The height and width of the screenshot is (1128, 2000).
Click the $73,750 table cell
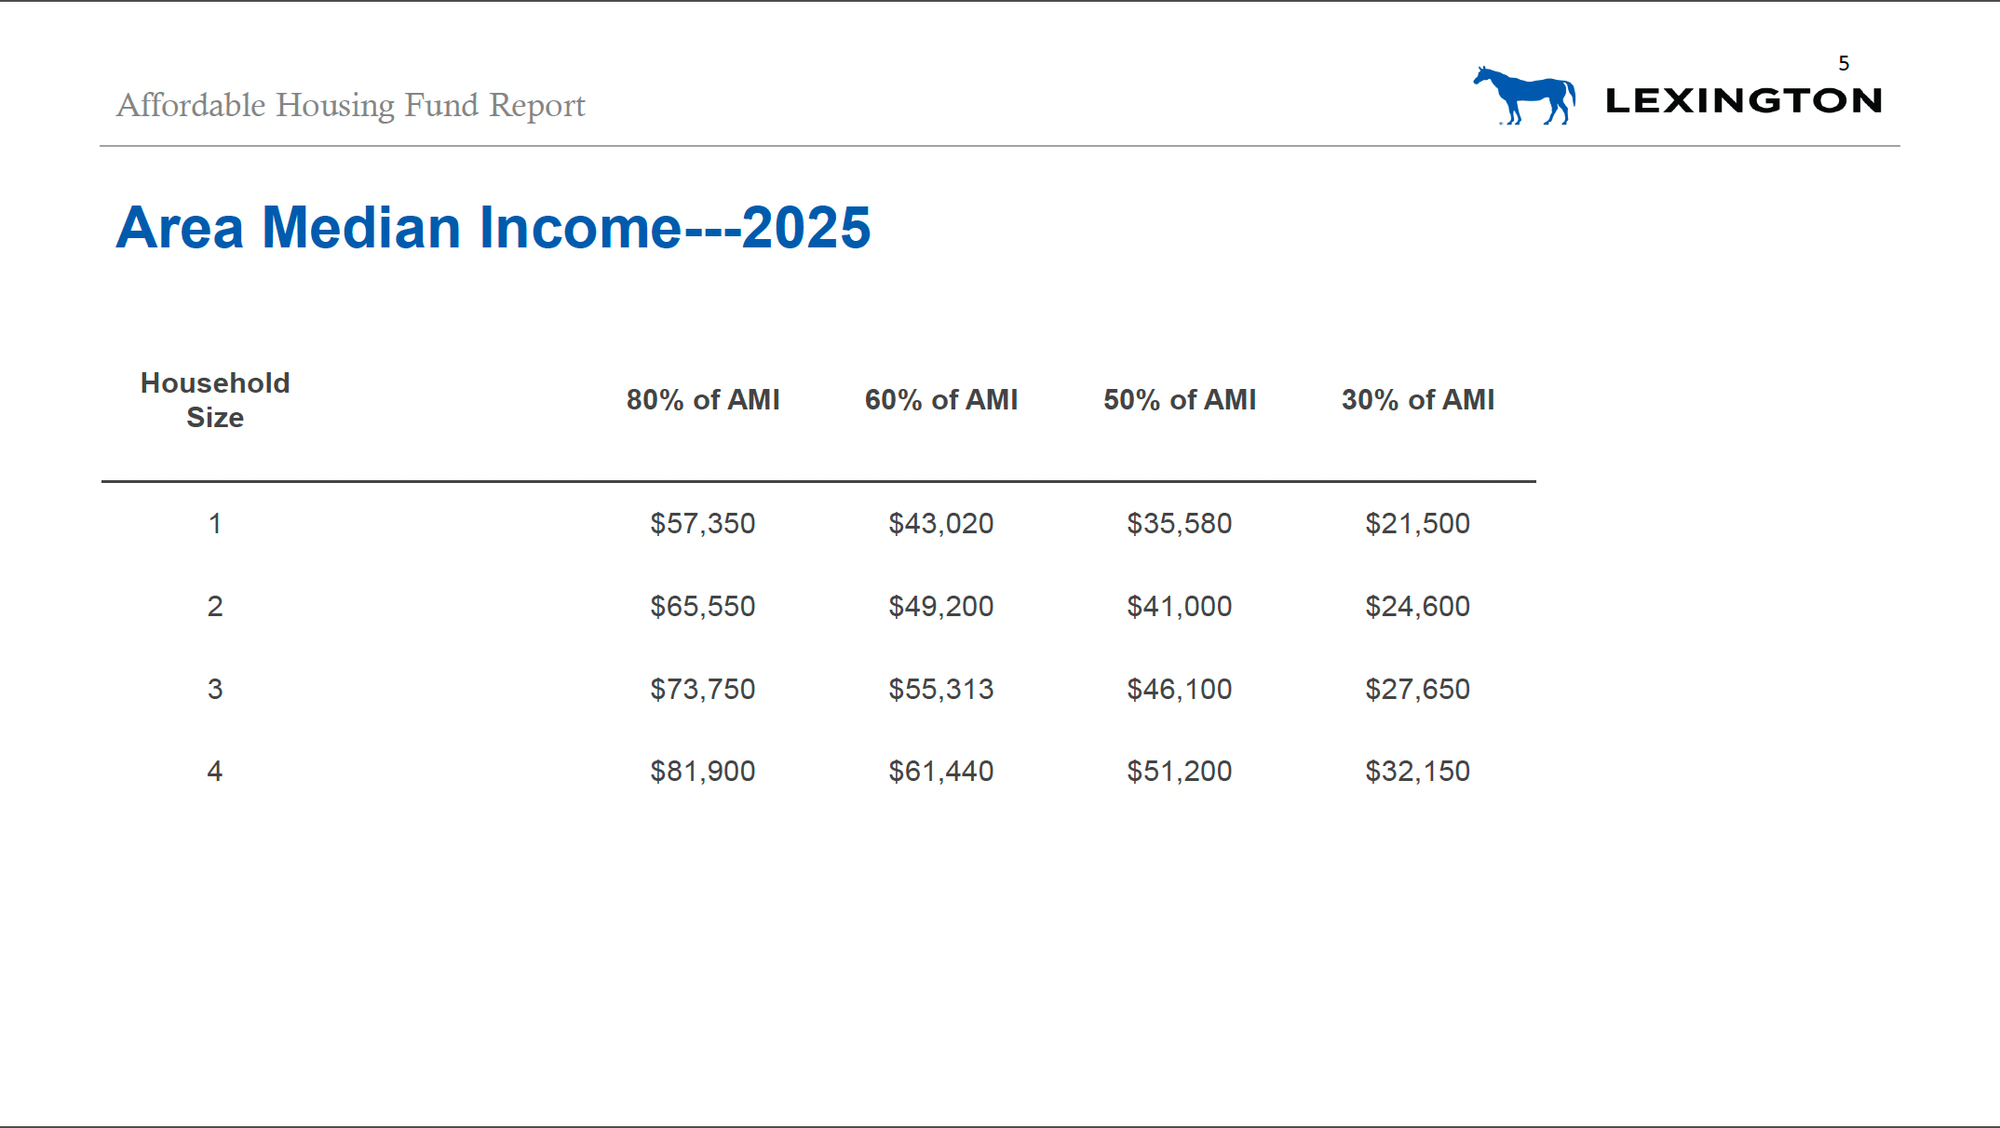(x=703, y=689)
